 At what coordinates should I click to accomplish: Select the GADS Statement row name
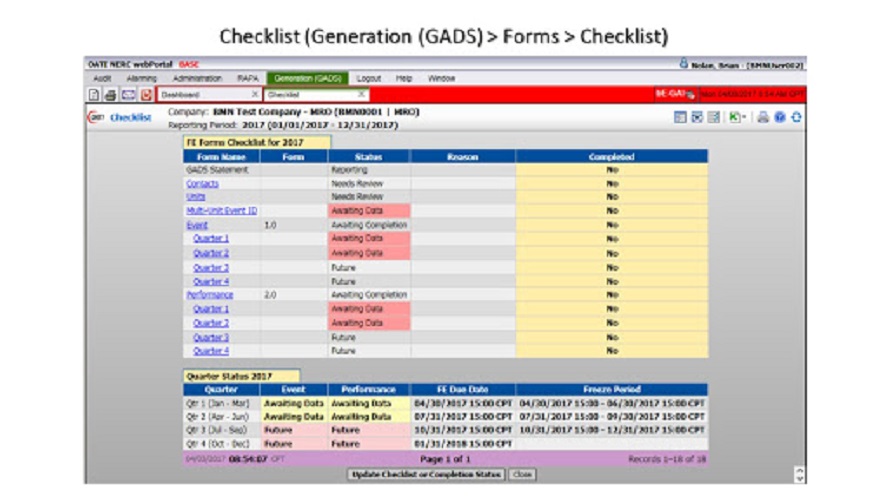point(217,170)
